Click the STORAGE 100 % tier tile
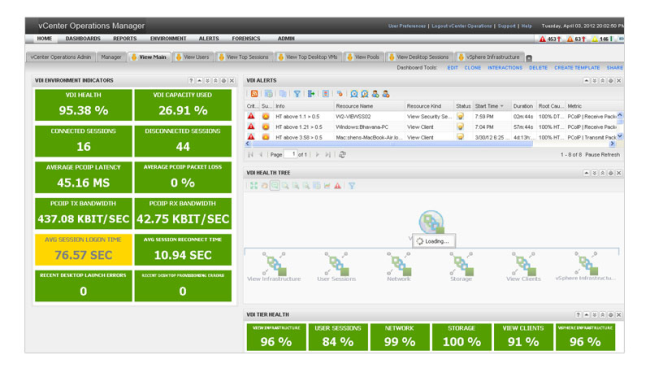This screenshot has height=371, width=650. point(461,337)
